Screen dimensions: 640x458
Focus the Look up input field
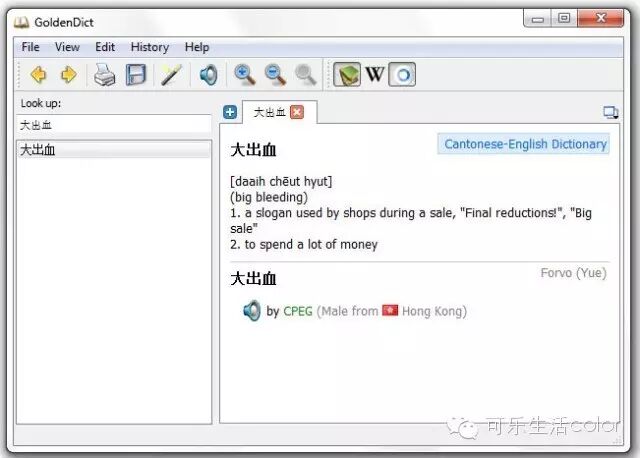pos(114,125)
